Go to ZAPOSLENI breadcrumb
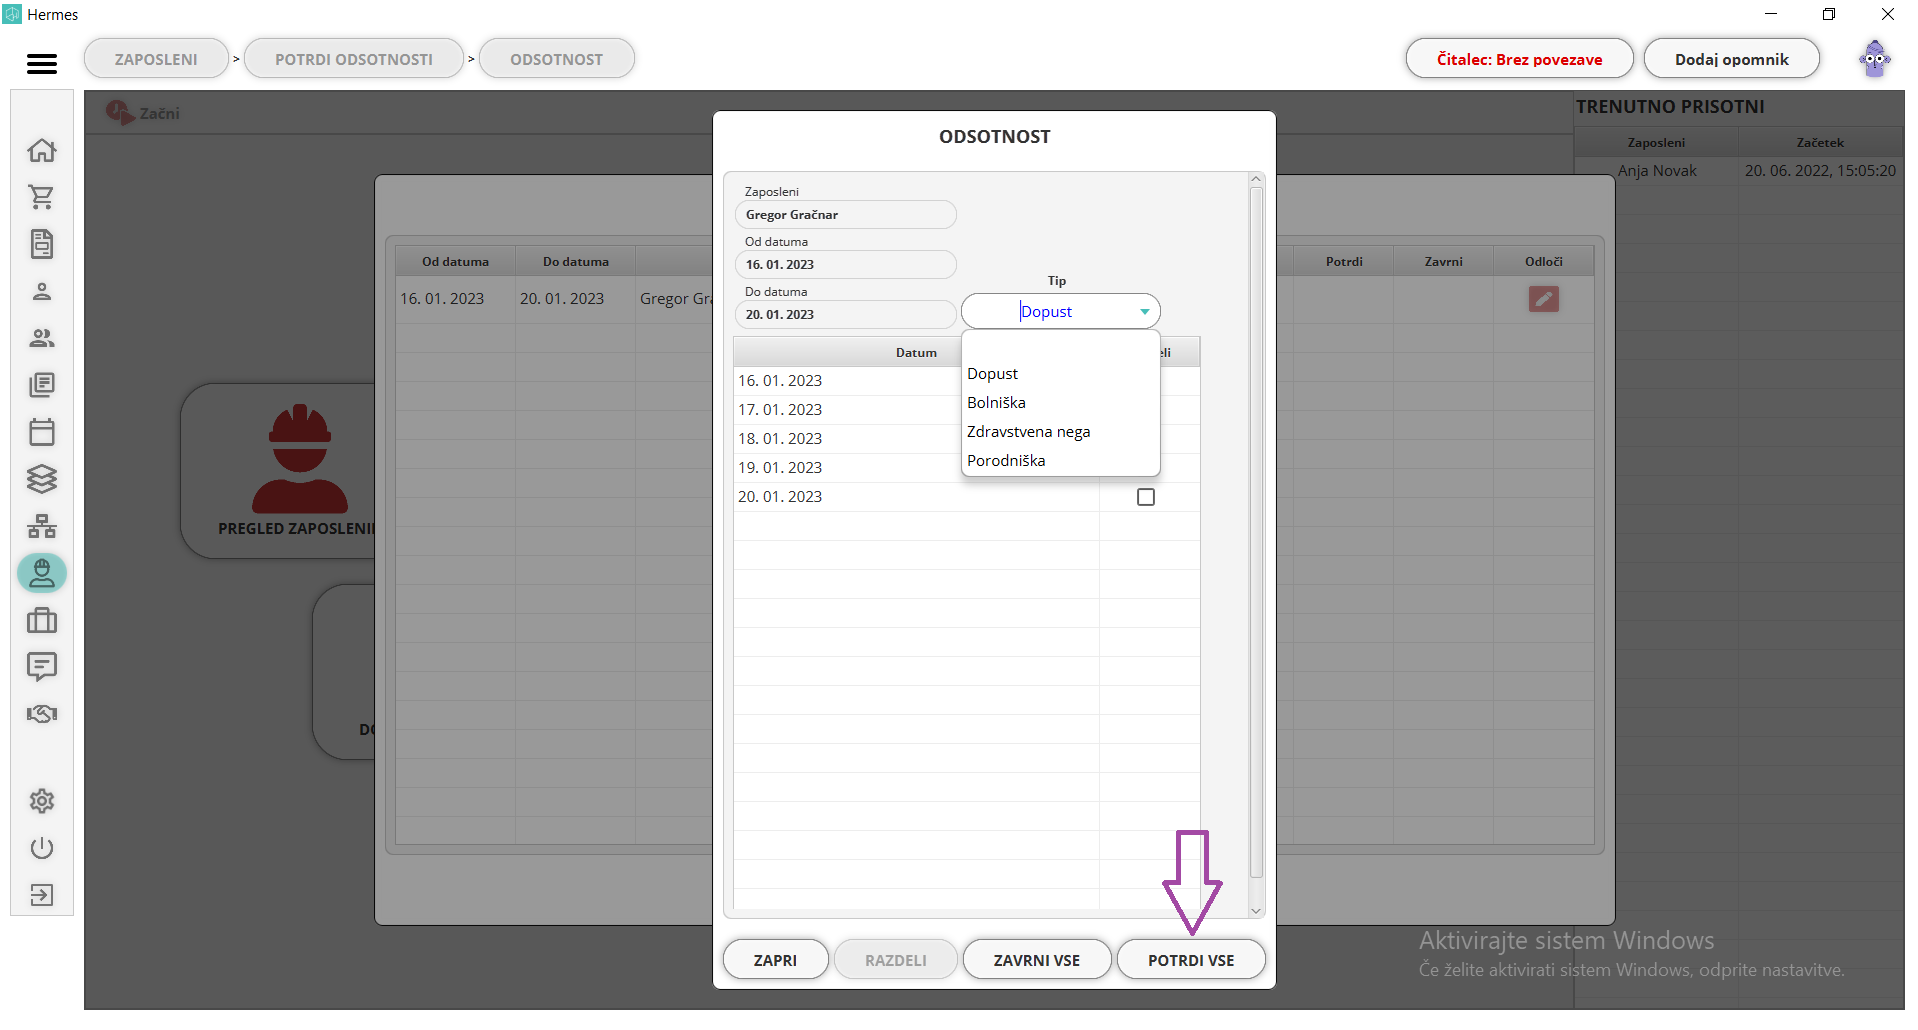Viewport: 1918px width, 1030px height. pos(156,59)
